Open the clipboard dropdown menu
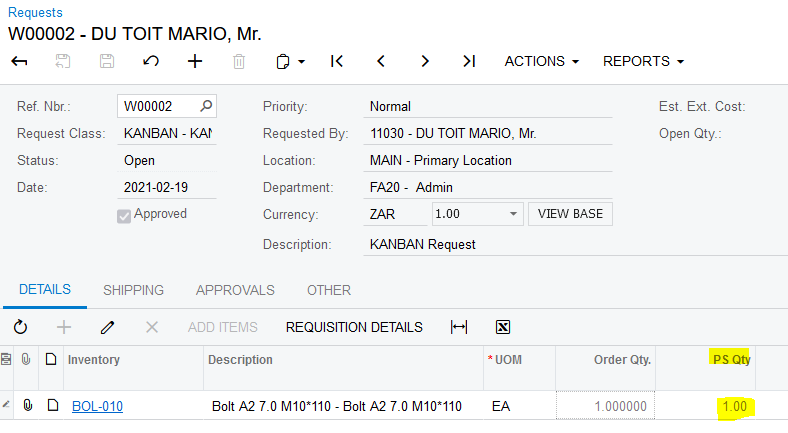 tap(290, 61)
